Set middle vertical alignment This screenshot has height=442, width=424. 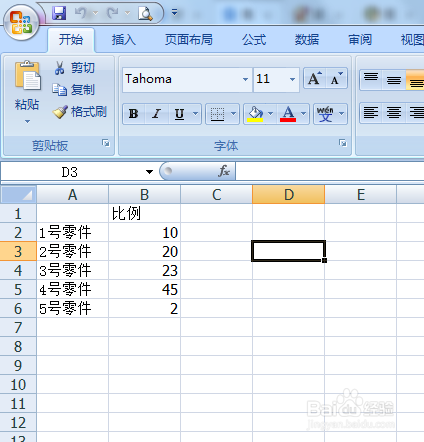click(x=394, y=79)
